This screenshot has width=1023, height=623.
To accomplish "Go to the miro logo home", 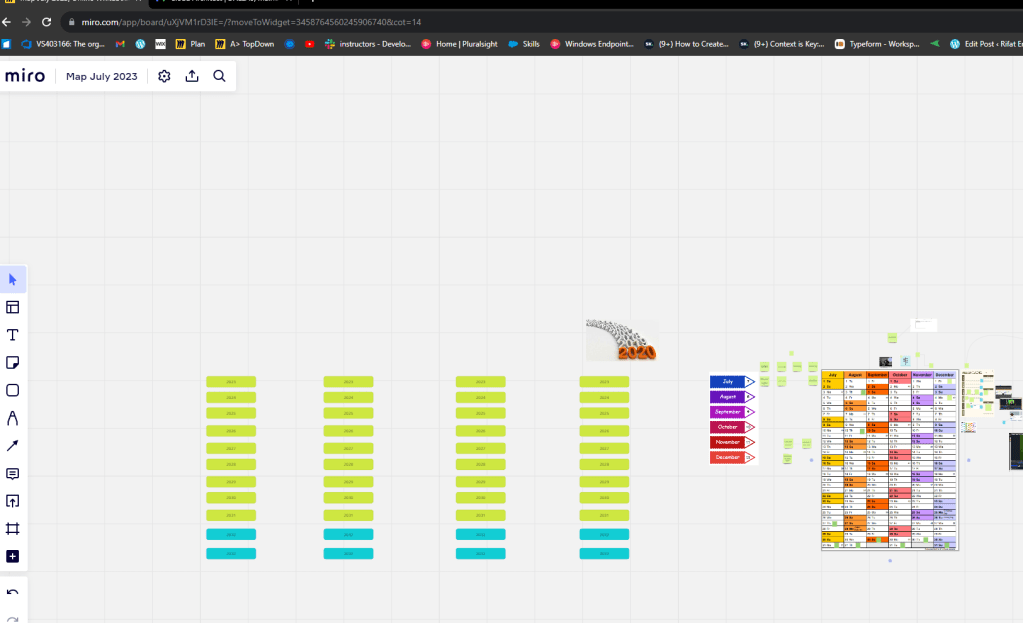I will [25, 76].
